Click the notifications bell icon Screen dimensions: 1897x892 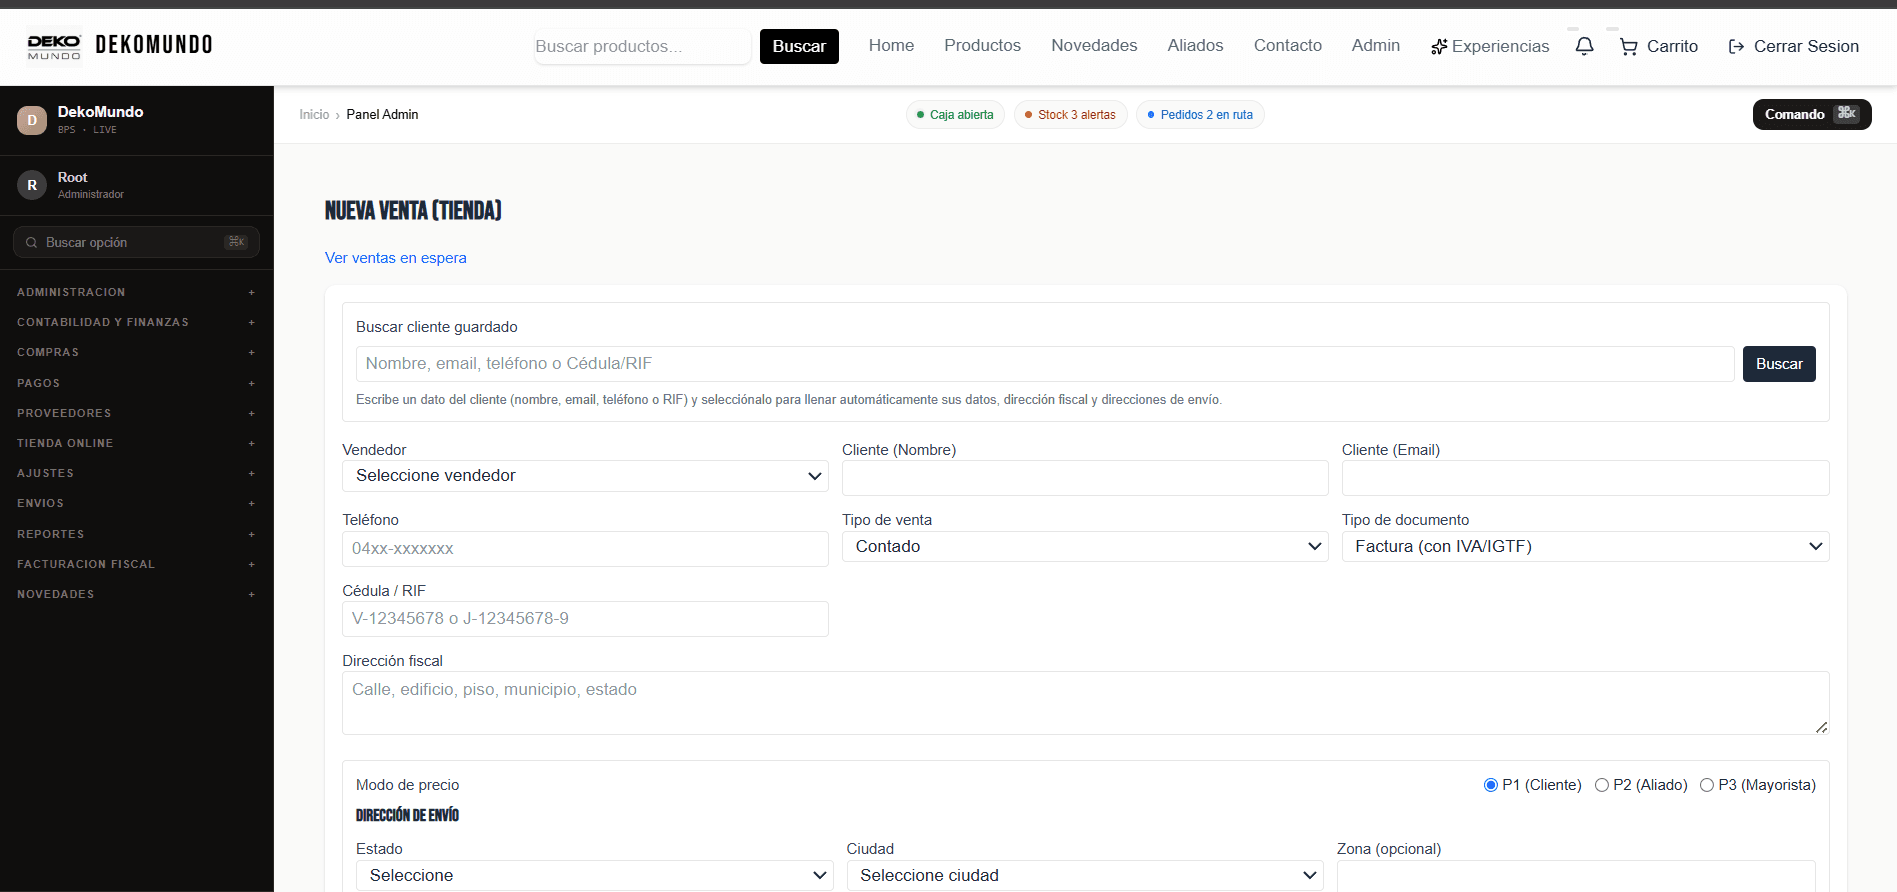click(x=1584, y=46)
